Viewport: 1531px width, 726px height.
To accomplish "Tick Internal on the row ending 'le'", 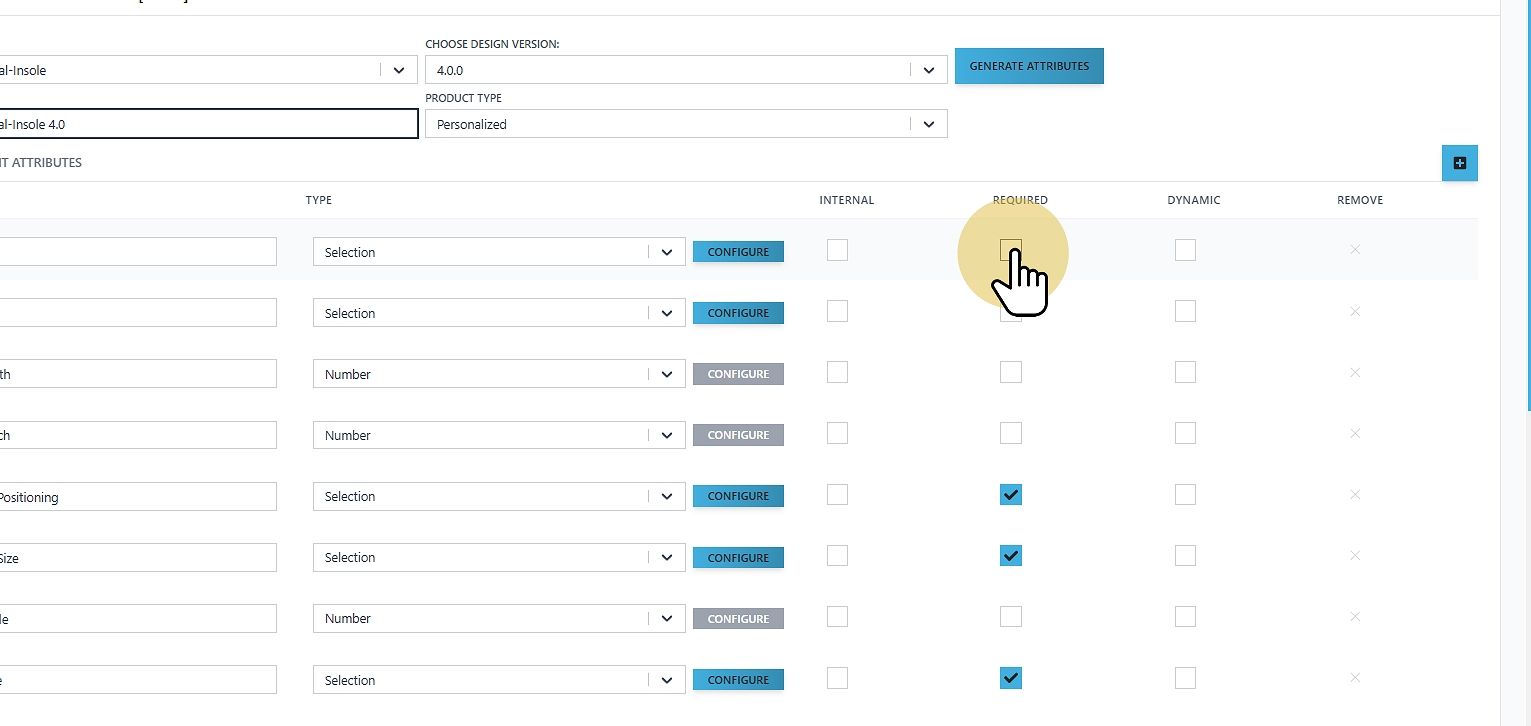I will click(x=837, y=617).
